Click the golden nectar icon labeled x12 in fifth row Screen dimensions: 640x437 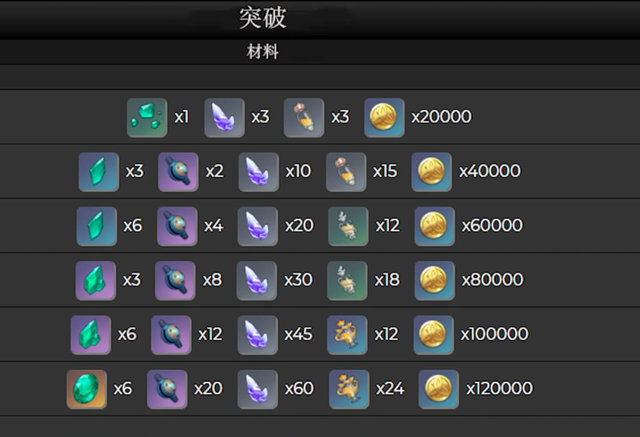pos(347,335)
